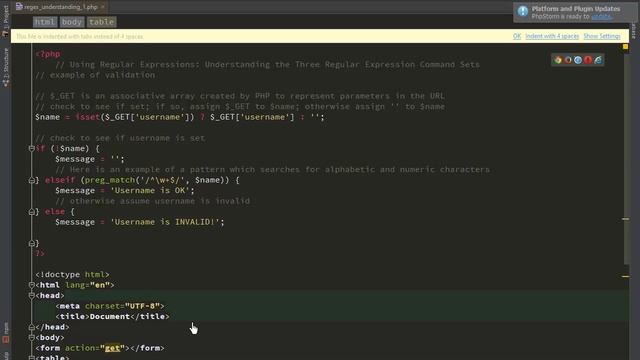Click the 'Username is INVALID!' string
This screenshot has height=360, width=640.
(x=165, y=222)
